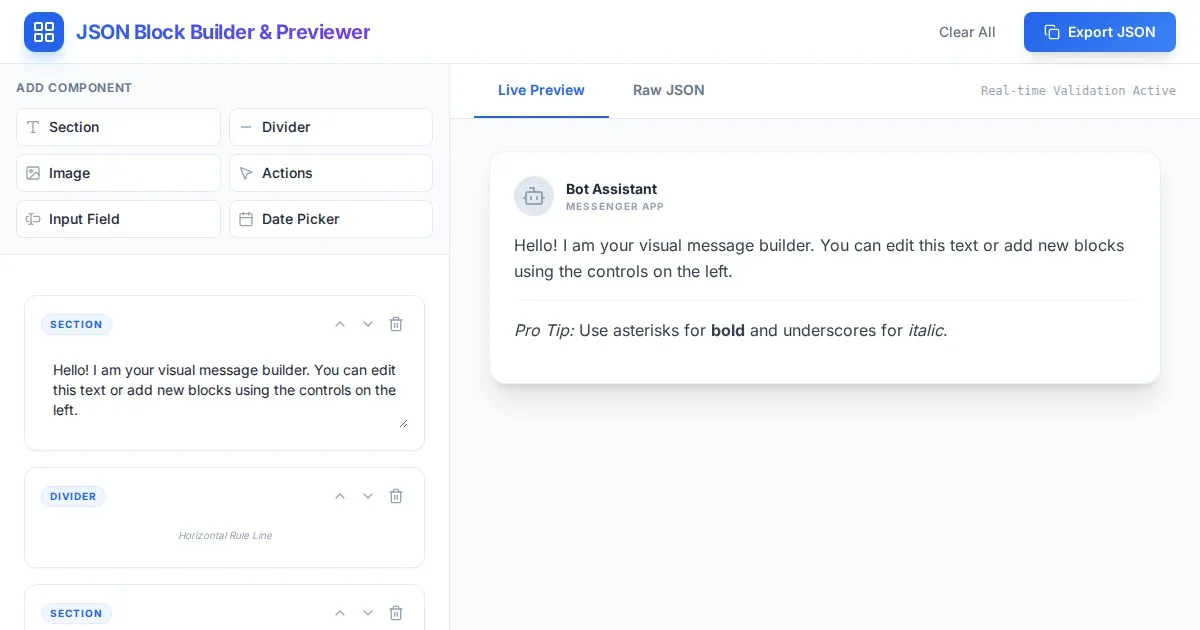Add a Section component

pyautogui.click(x=118, y=127)
